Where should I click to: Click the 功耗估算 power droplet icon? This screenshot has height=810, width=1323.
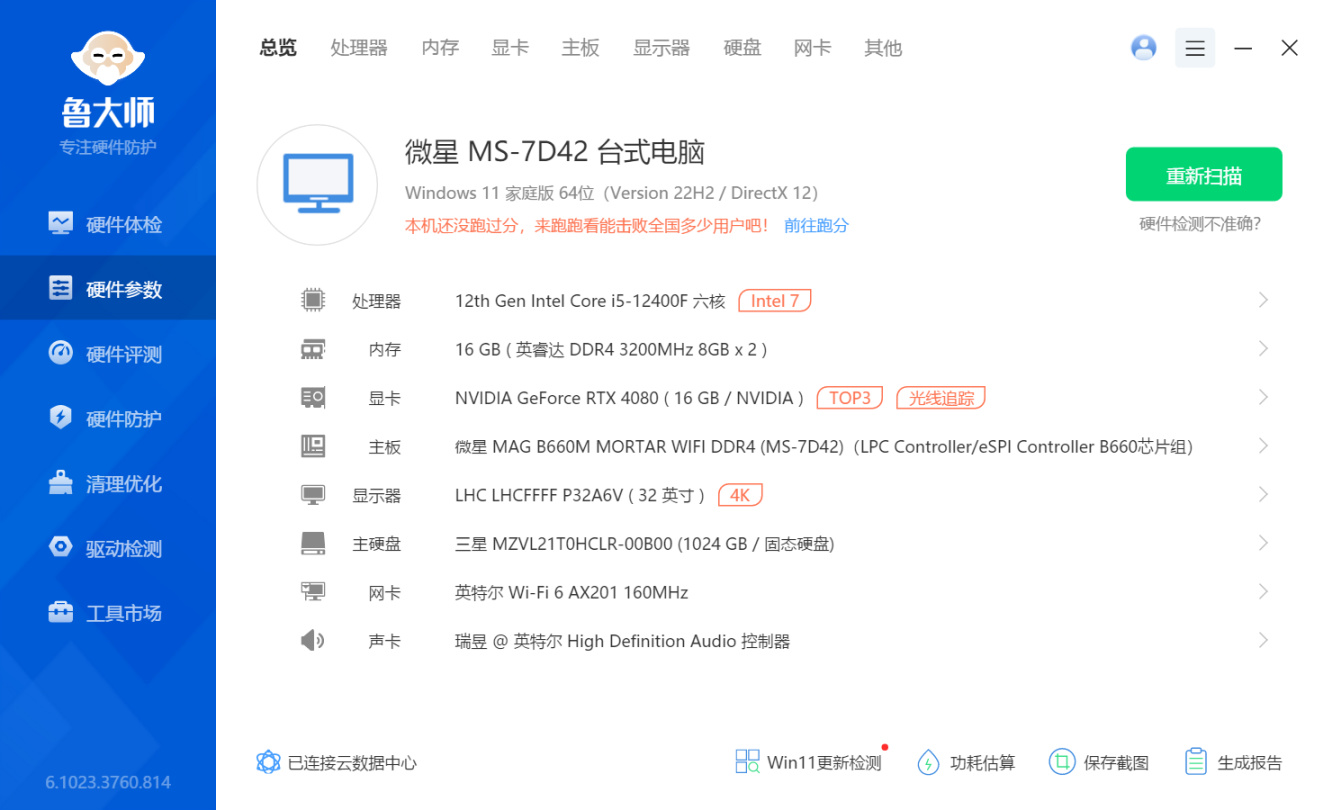click(x=928, y=763)
